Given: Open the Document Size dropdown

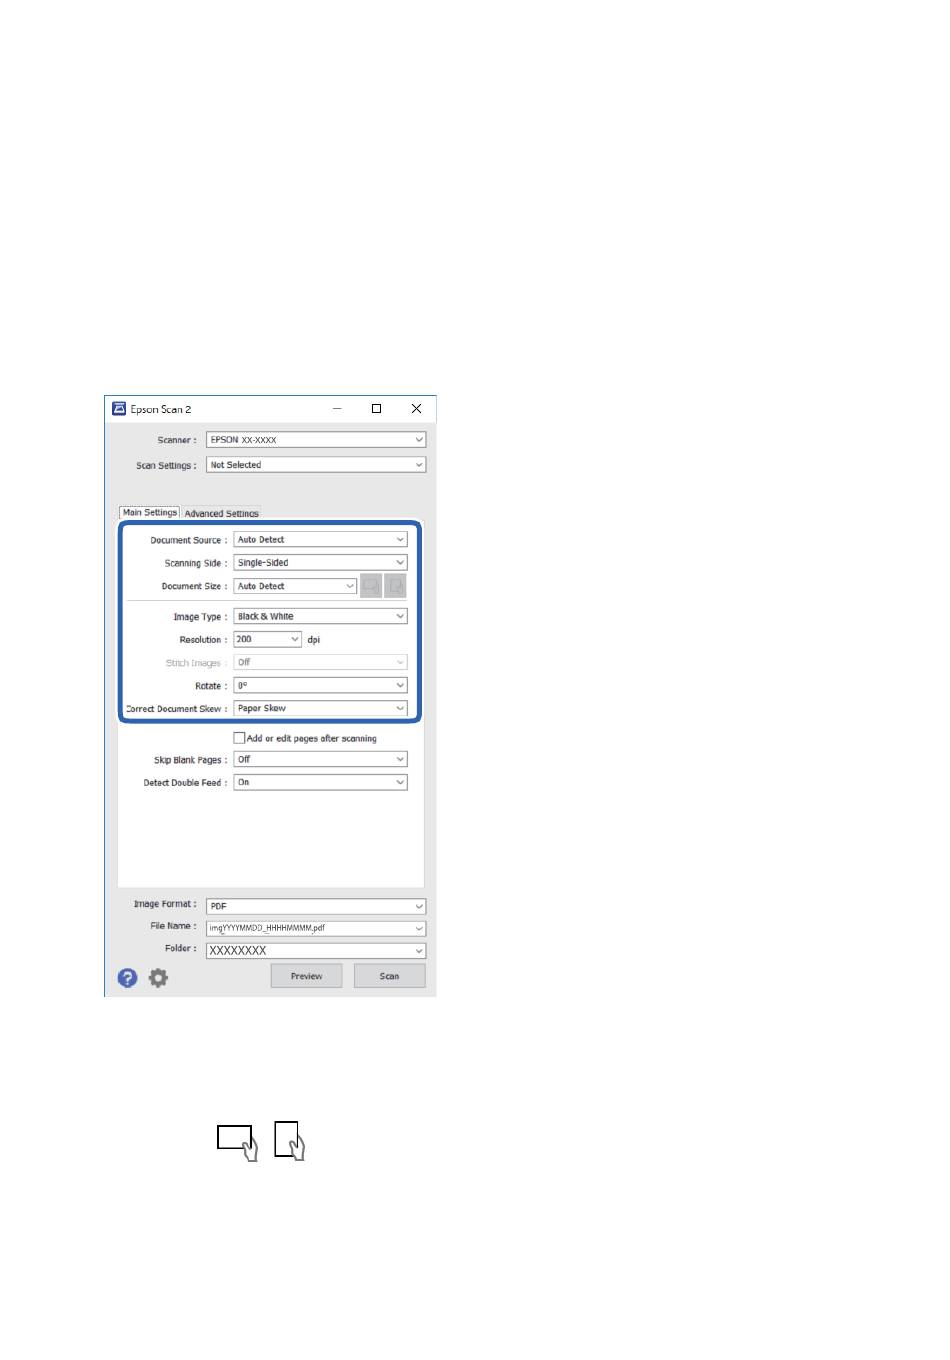Looking at the screenshot, I should (x=295, y=586).
